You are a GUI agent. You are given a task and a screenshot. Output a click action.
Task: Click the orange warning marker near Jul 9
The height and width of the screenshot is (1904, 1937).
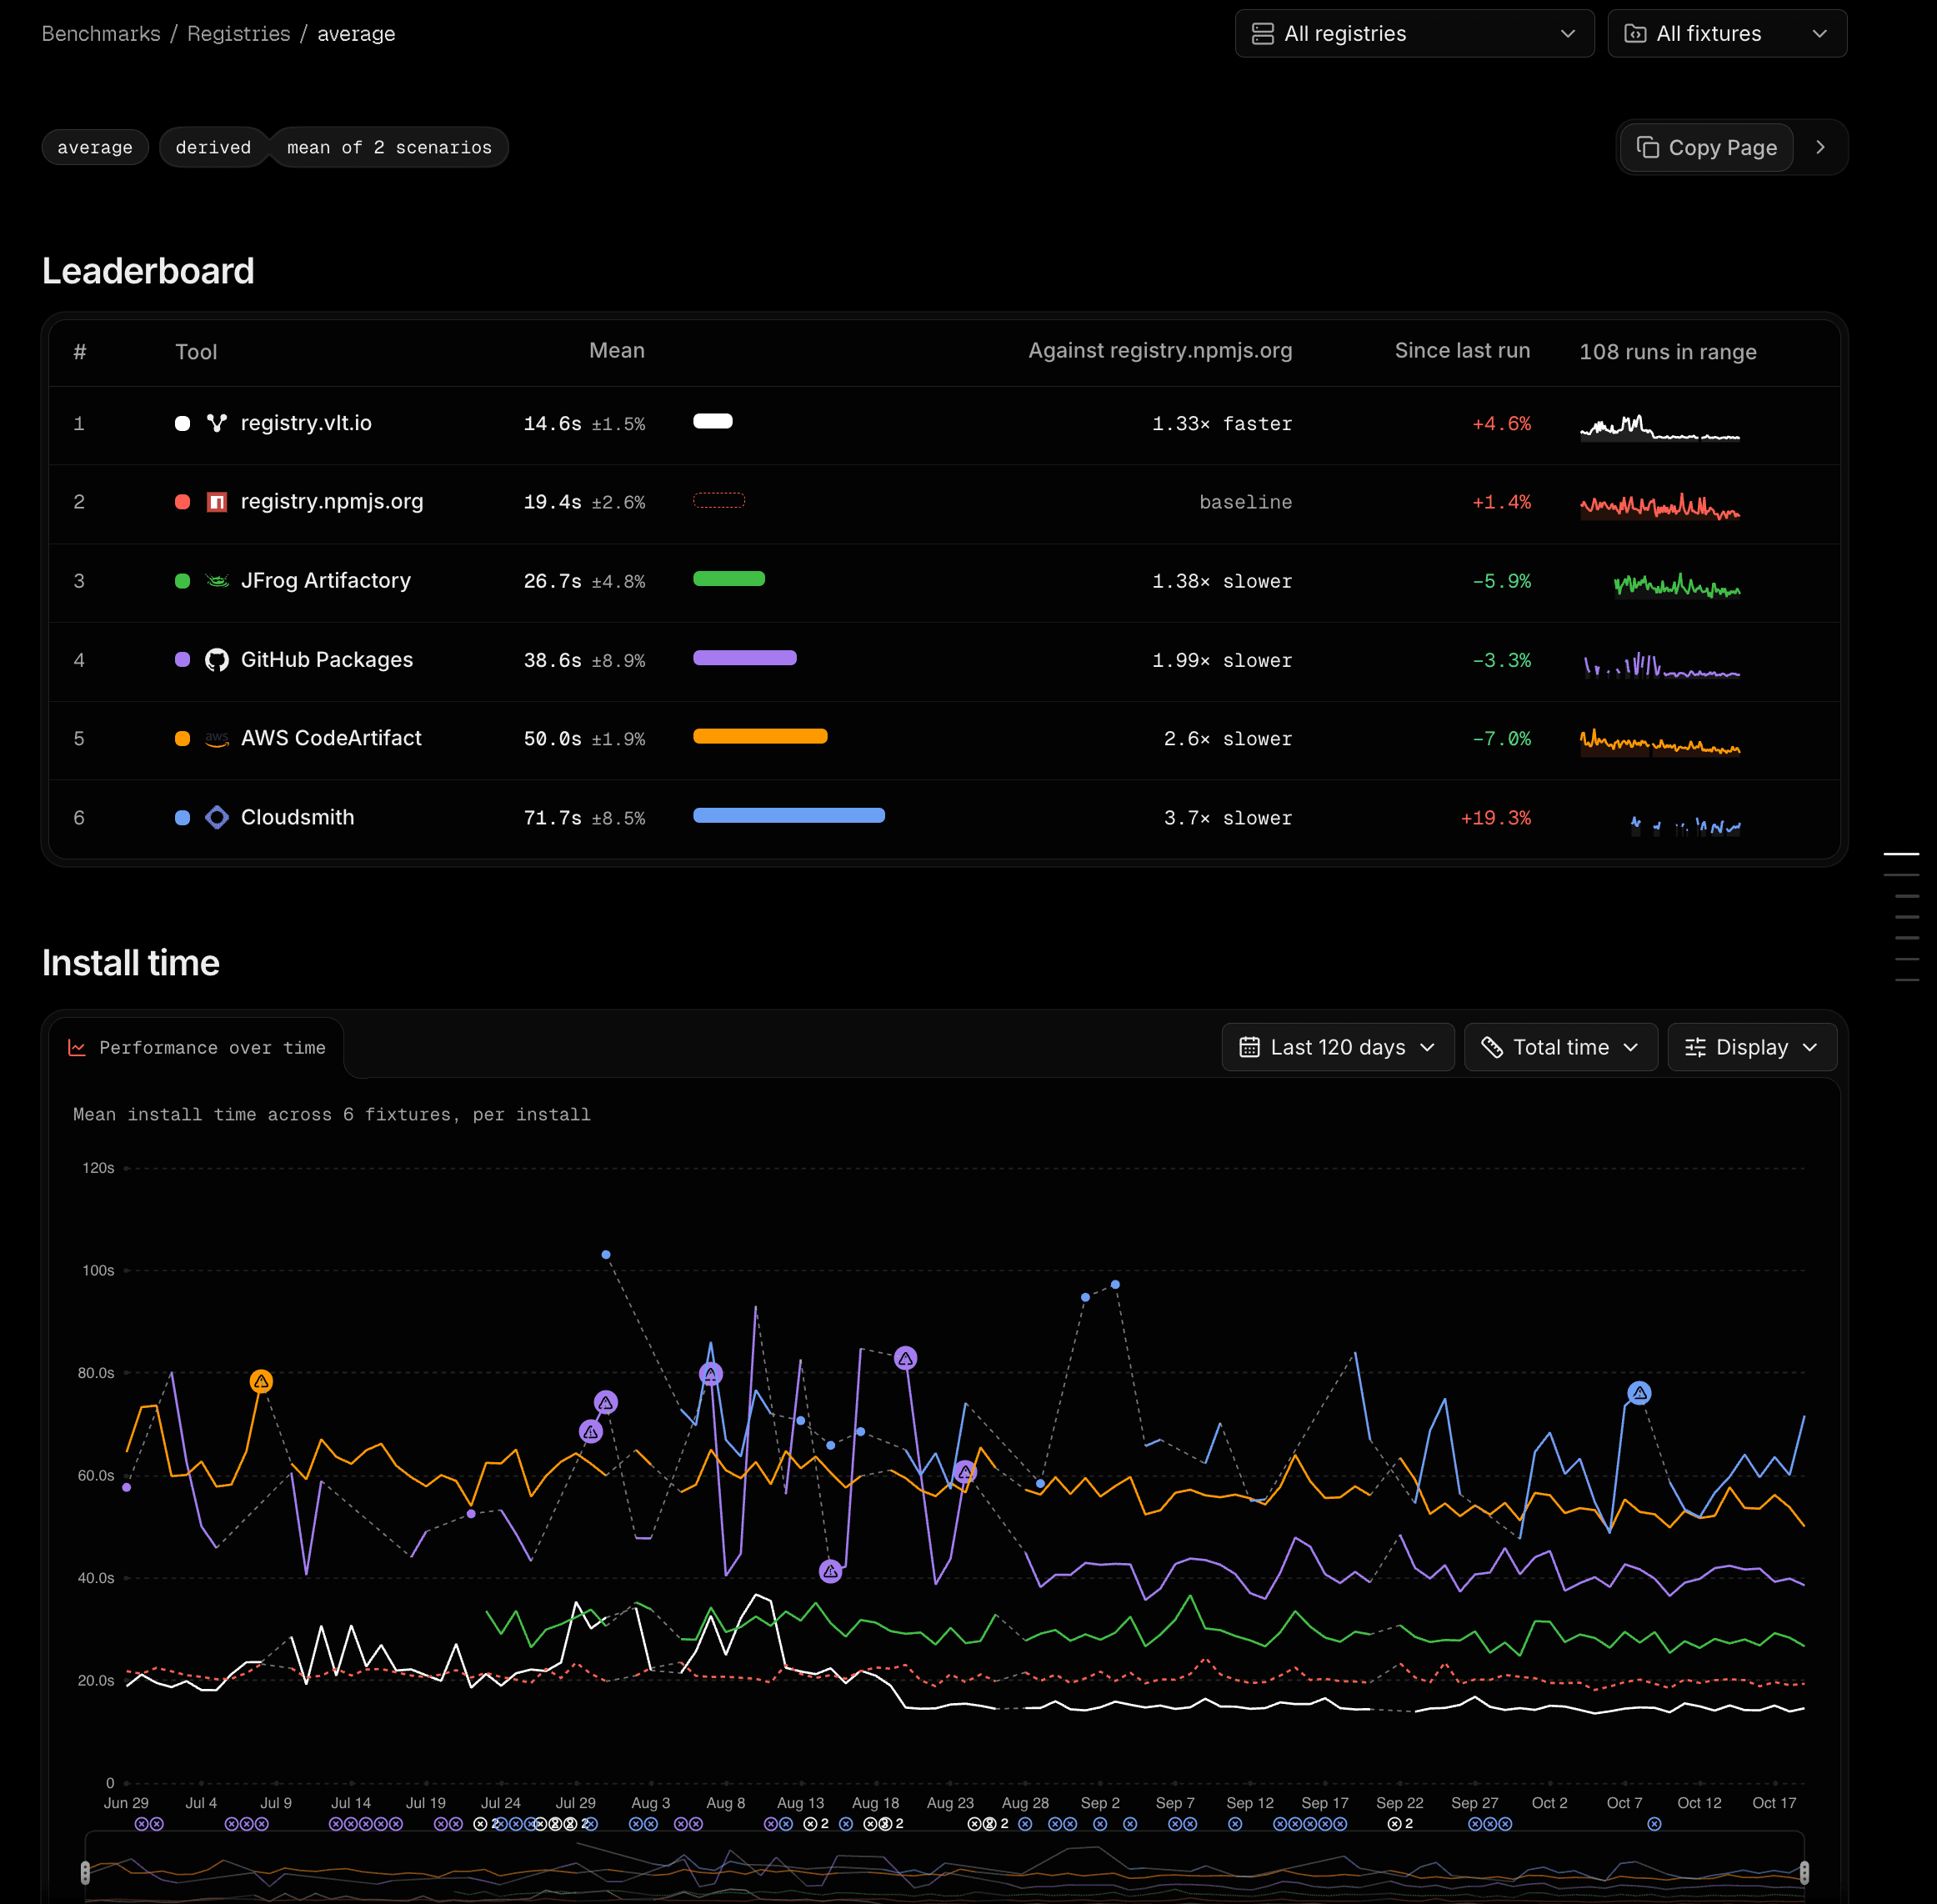[x=261, y=1381]
